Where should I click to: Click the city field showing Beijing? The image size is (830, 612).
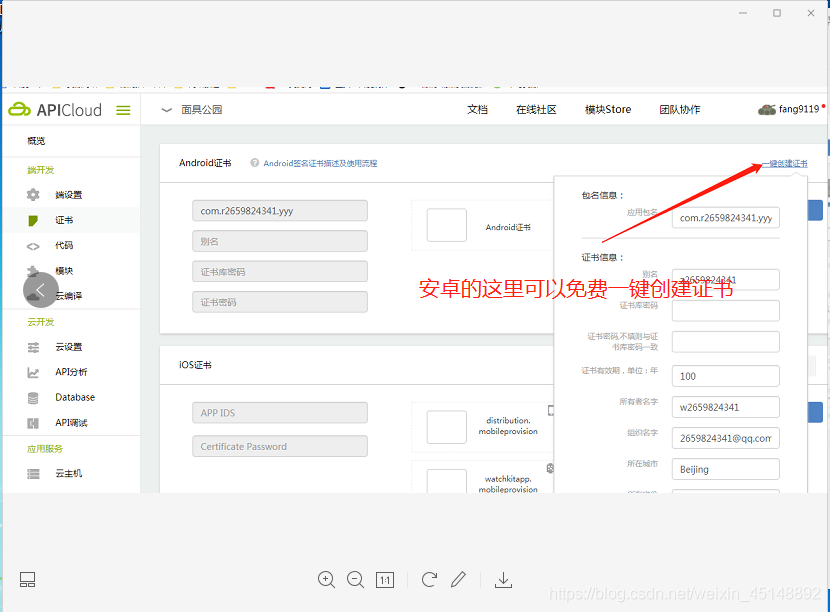tap(726, 469)
